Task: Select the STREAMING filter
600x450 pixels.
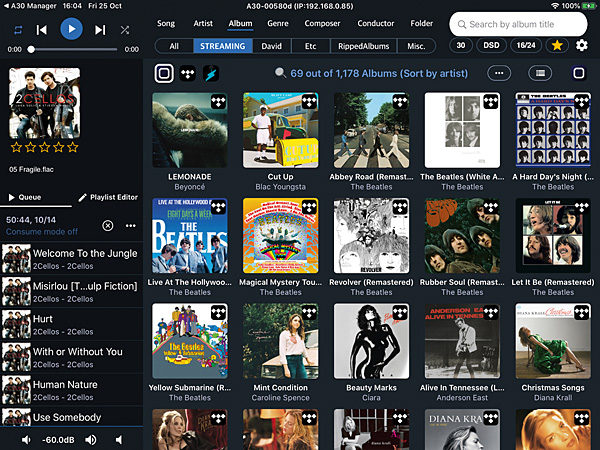Action: click(223, 46)
